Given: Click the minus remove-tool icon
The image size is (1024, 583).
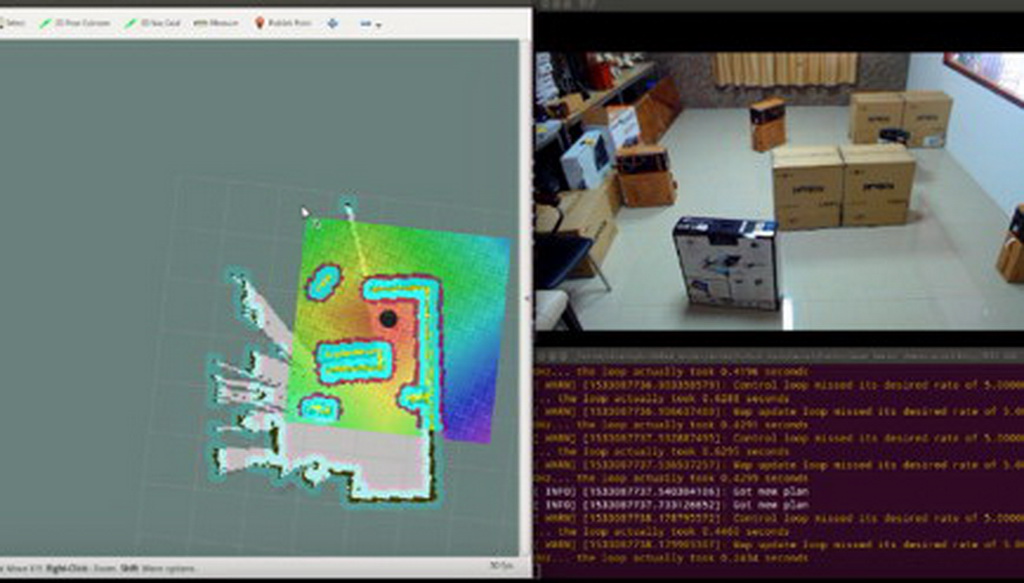Looking at the screenshot, I should [365, 22].
